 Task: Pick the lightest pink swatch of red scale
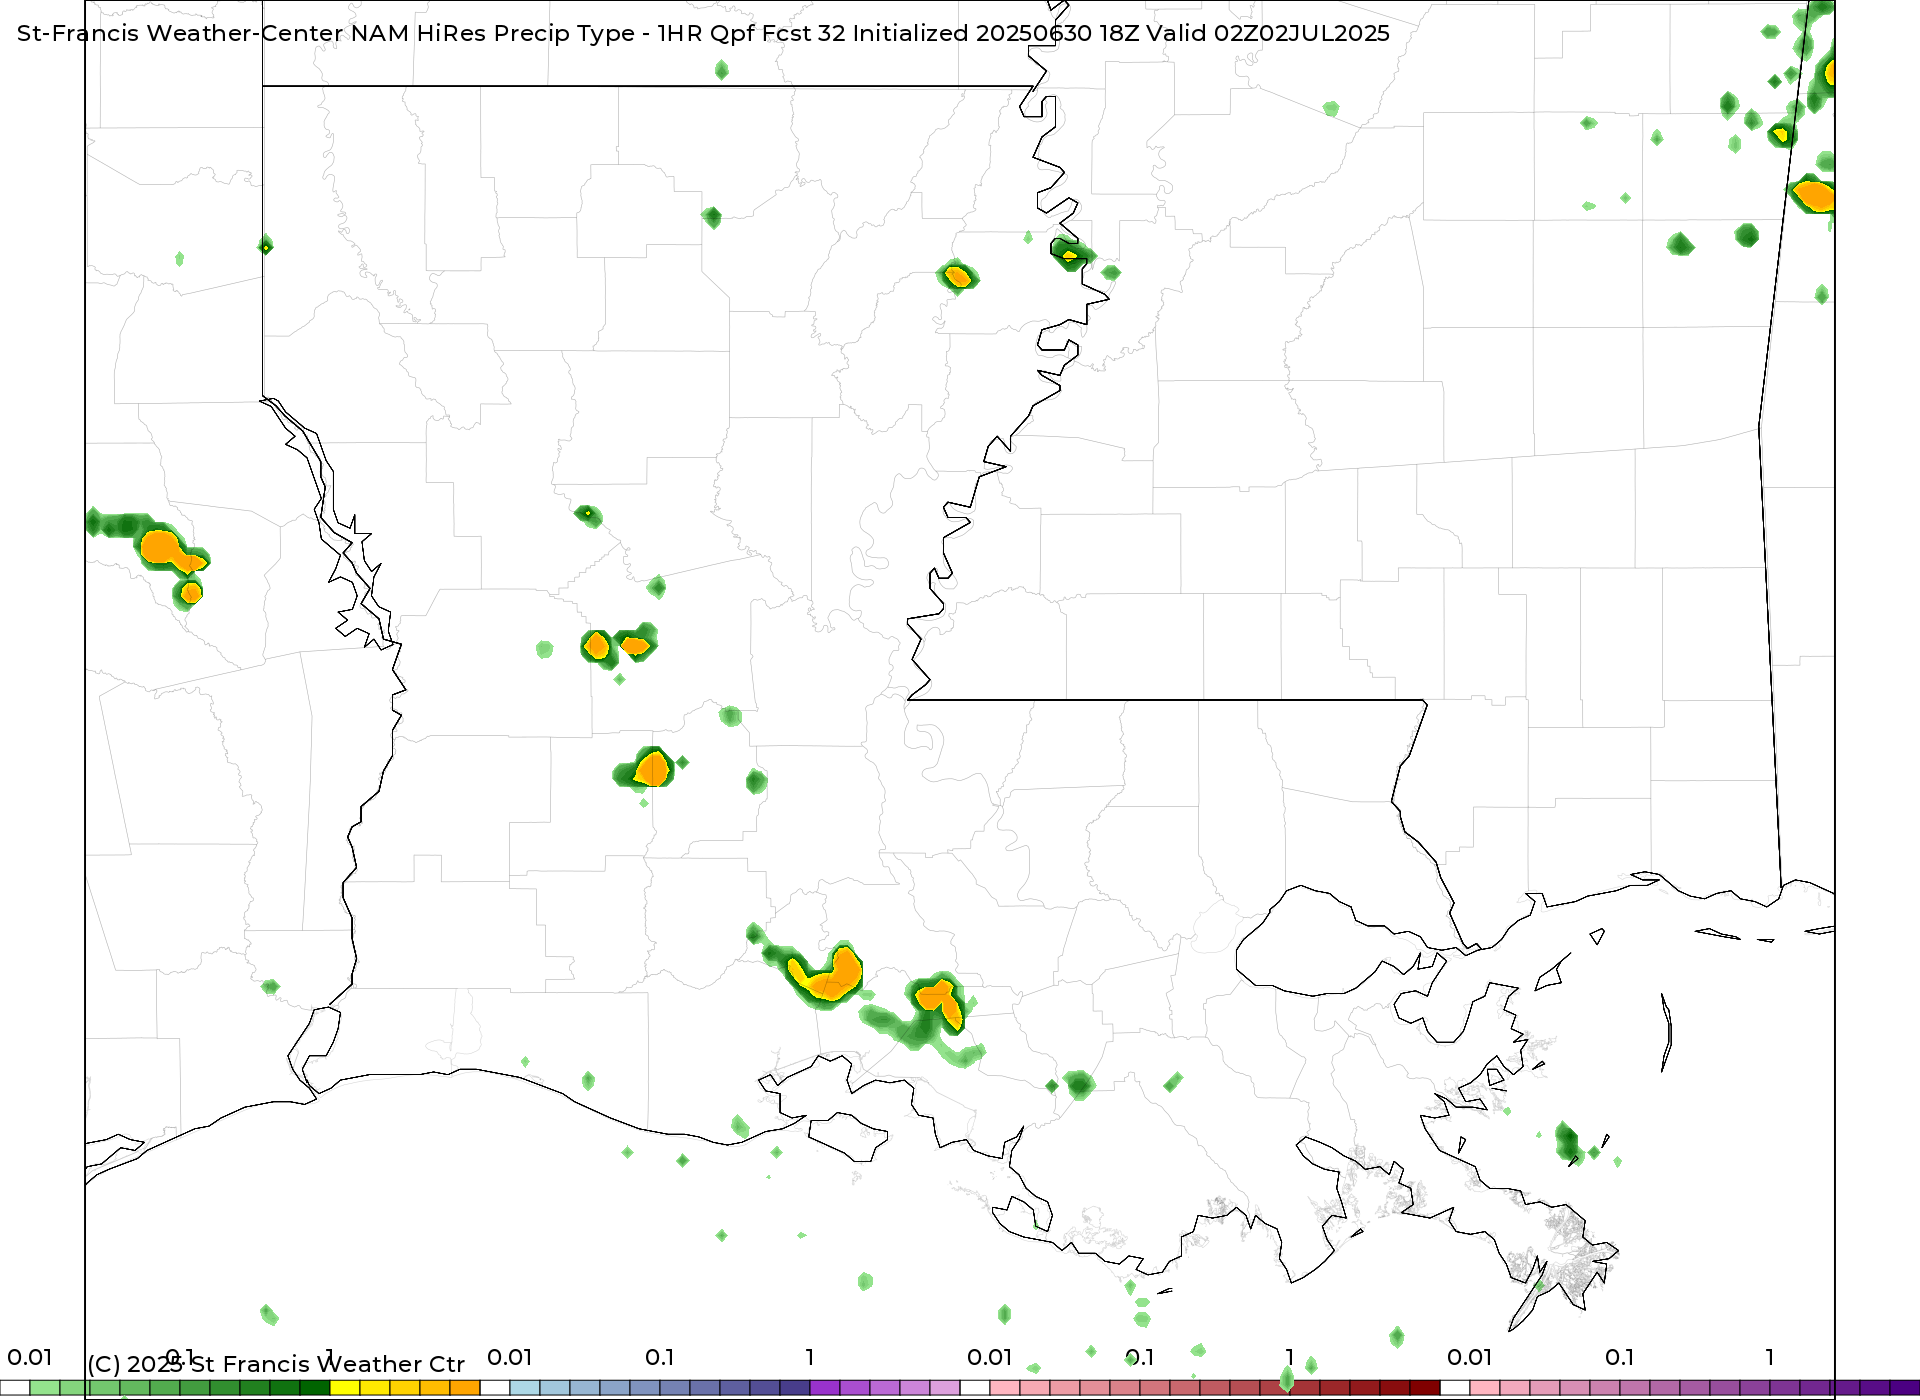click(x=1005, y=1388)
